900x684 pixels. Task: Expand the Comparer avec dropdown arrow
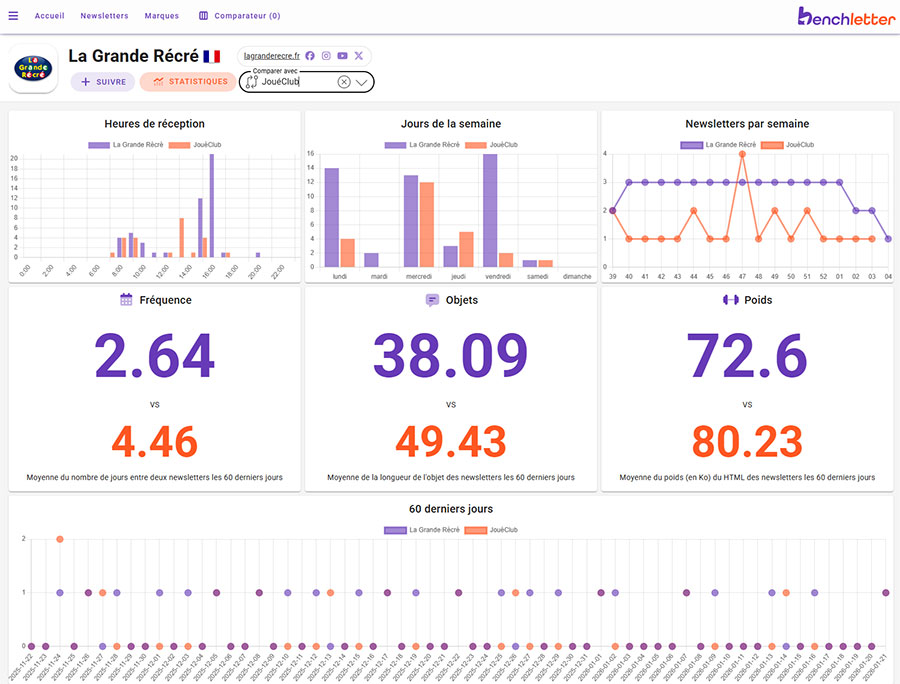click(362, 82)
